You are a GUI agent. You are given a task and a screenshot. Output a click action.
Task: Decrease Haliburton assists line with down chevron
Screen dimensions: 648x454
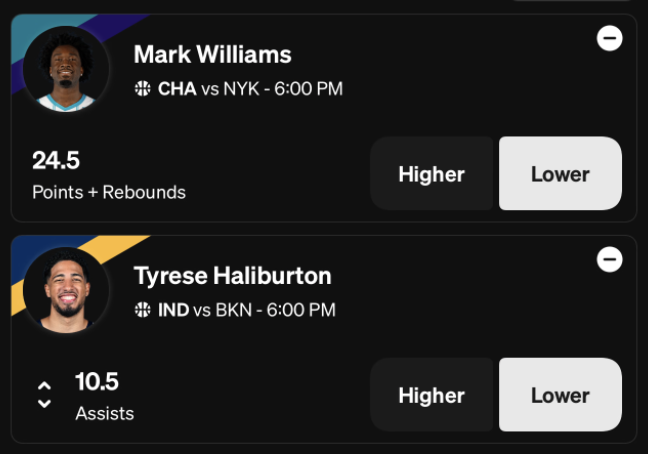[x=44, y=403]
